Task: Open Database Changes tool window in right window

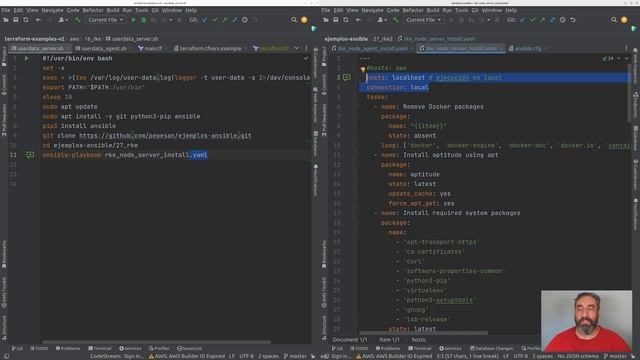Action: [x=491, y=348]
